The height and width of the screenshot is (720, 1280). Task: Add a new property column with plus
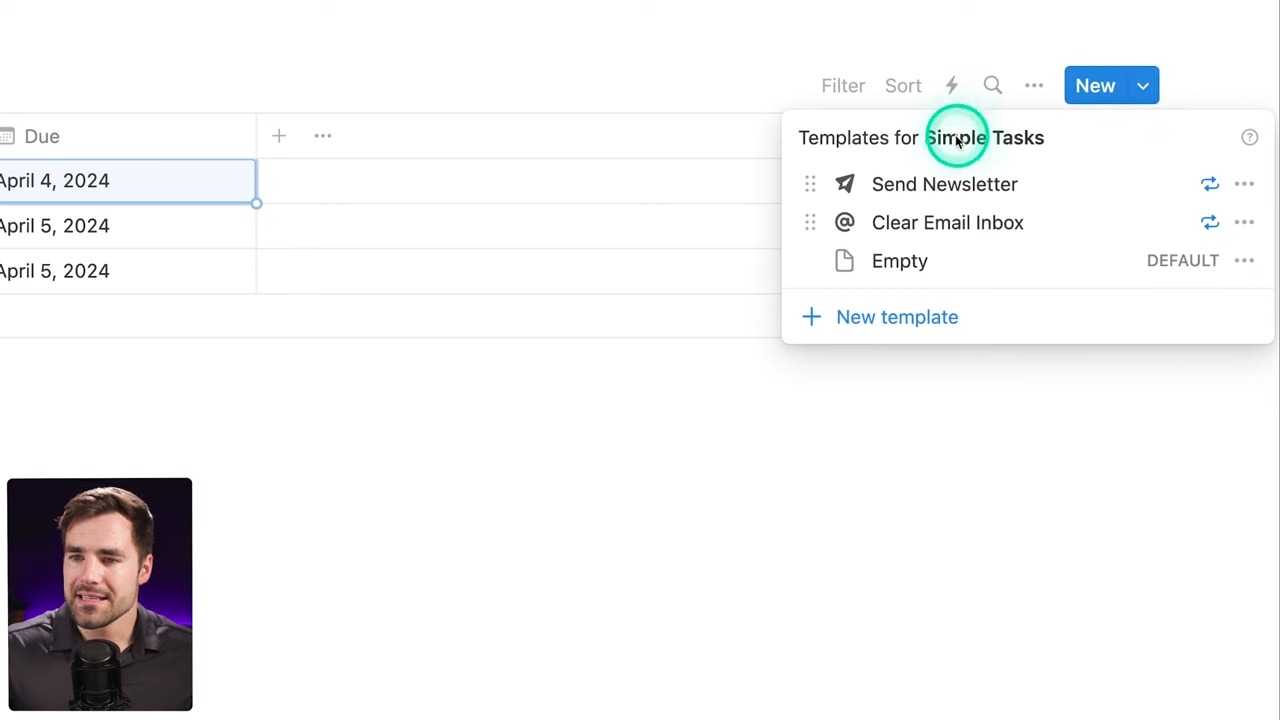coord(279,136)
